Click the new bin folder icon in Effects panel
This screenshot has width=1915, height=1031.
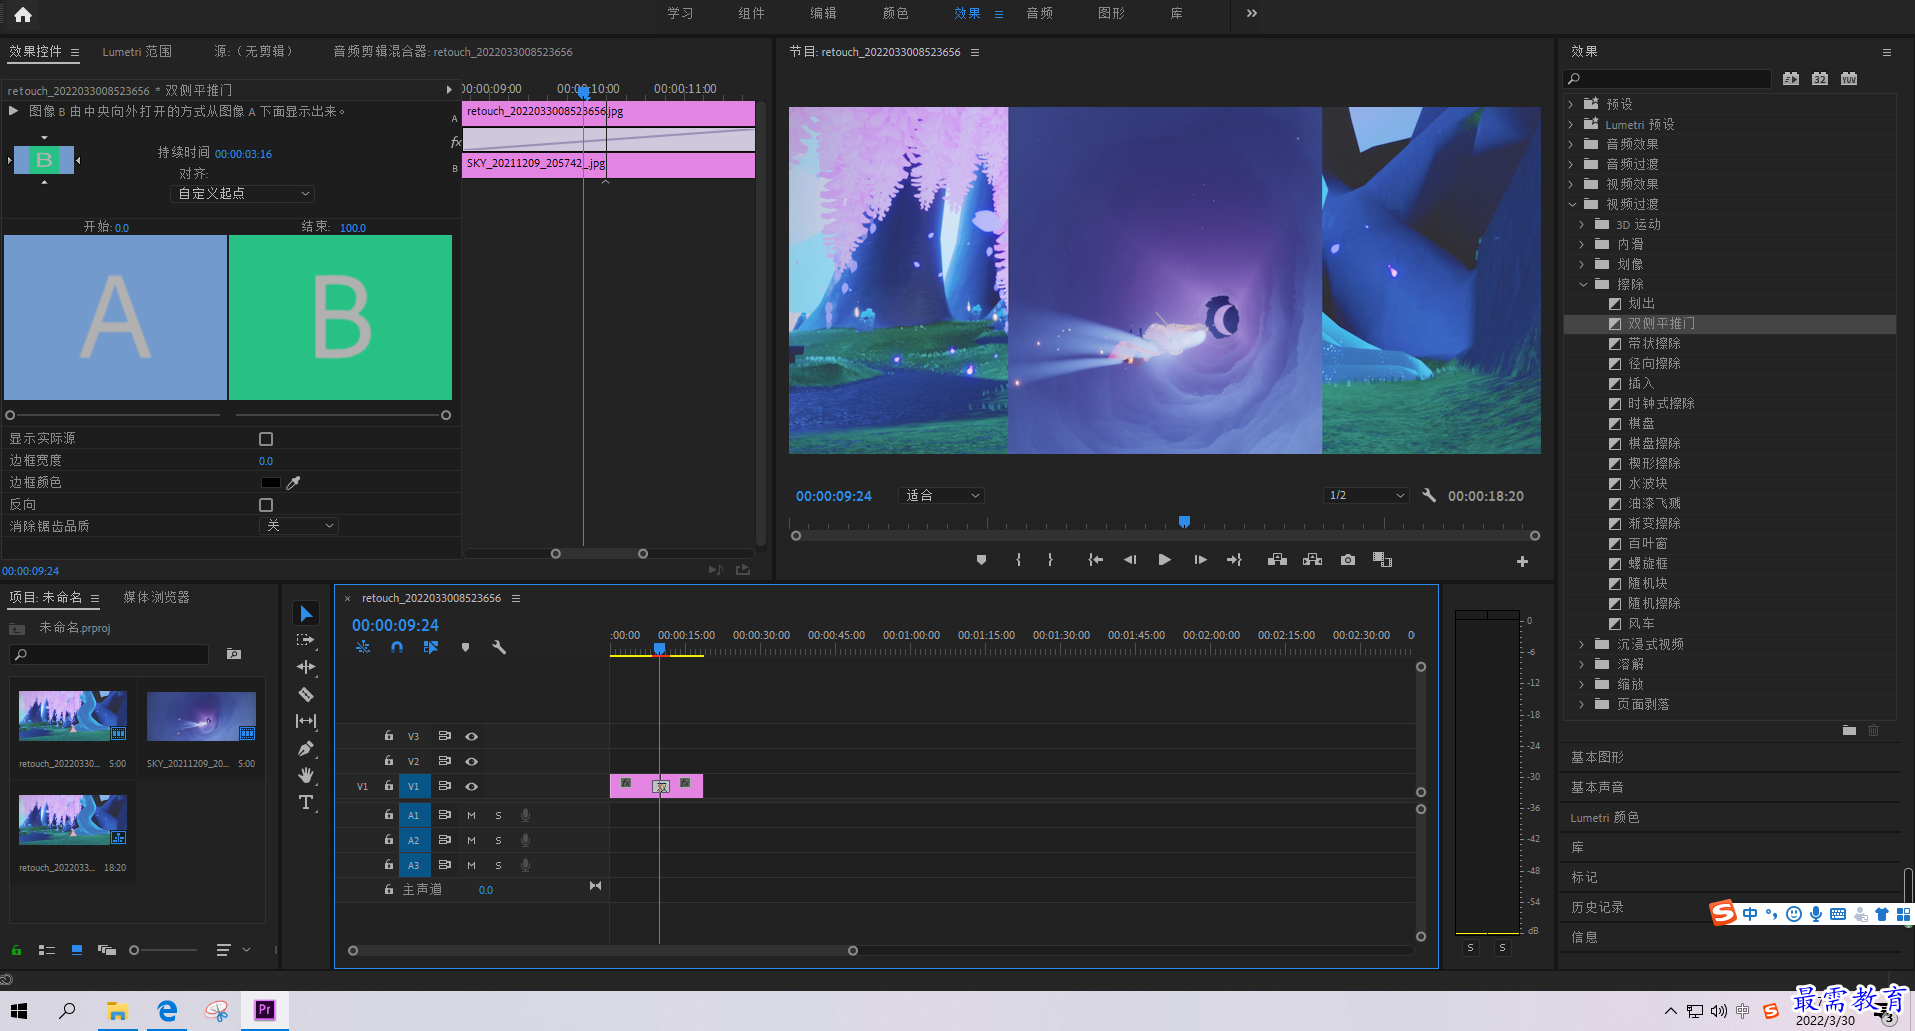coord(1849,731)
